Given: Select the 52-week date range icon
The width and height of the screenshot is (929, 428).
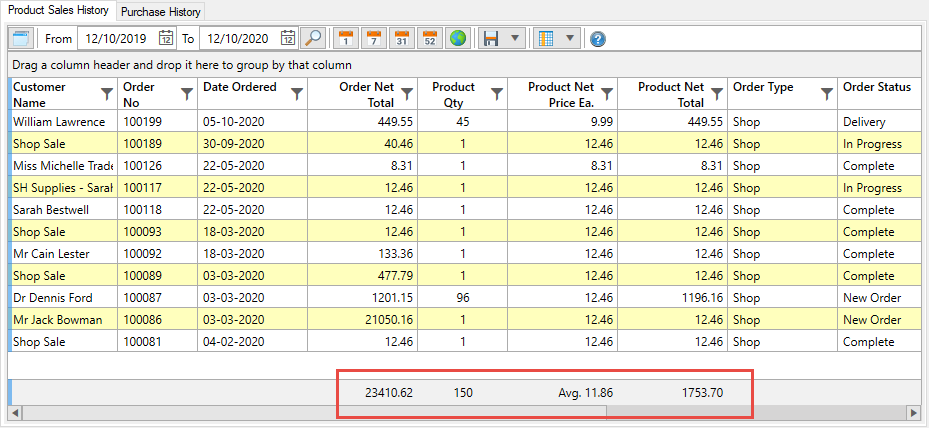Looking at the screenshot, I should 429,39.
